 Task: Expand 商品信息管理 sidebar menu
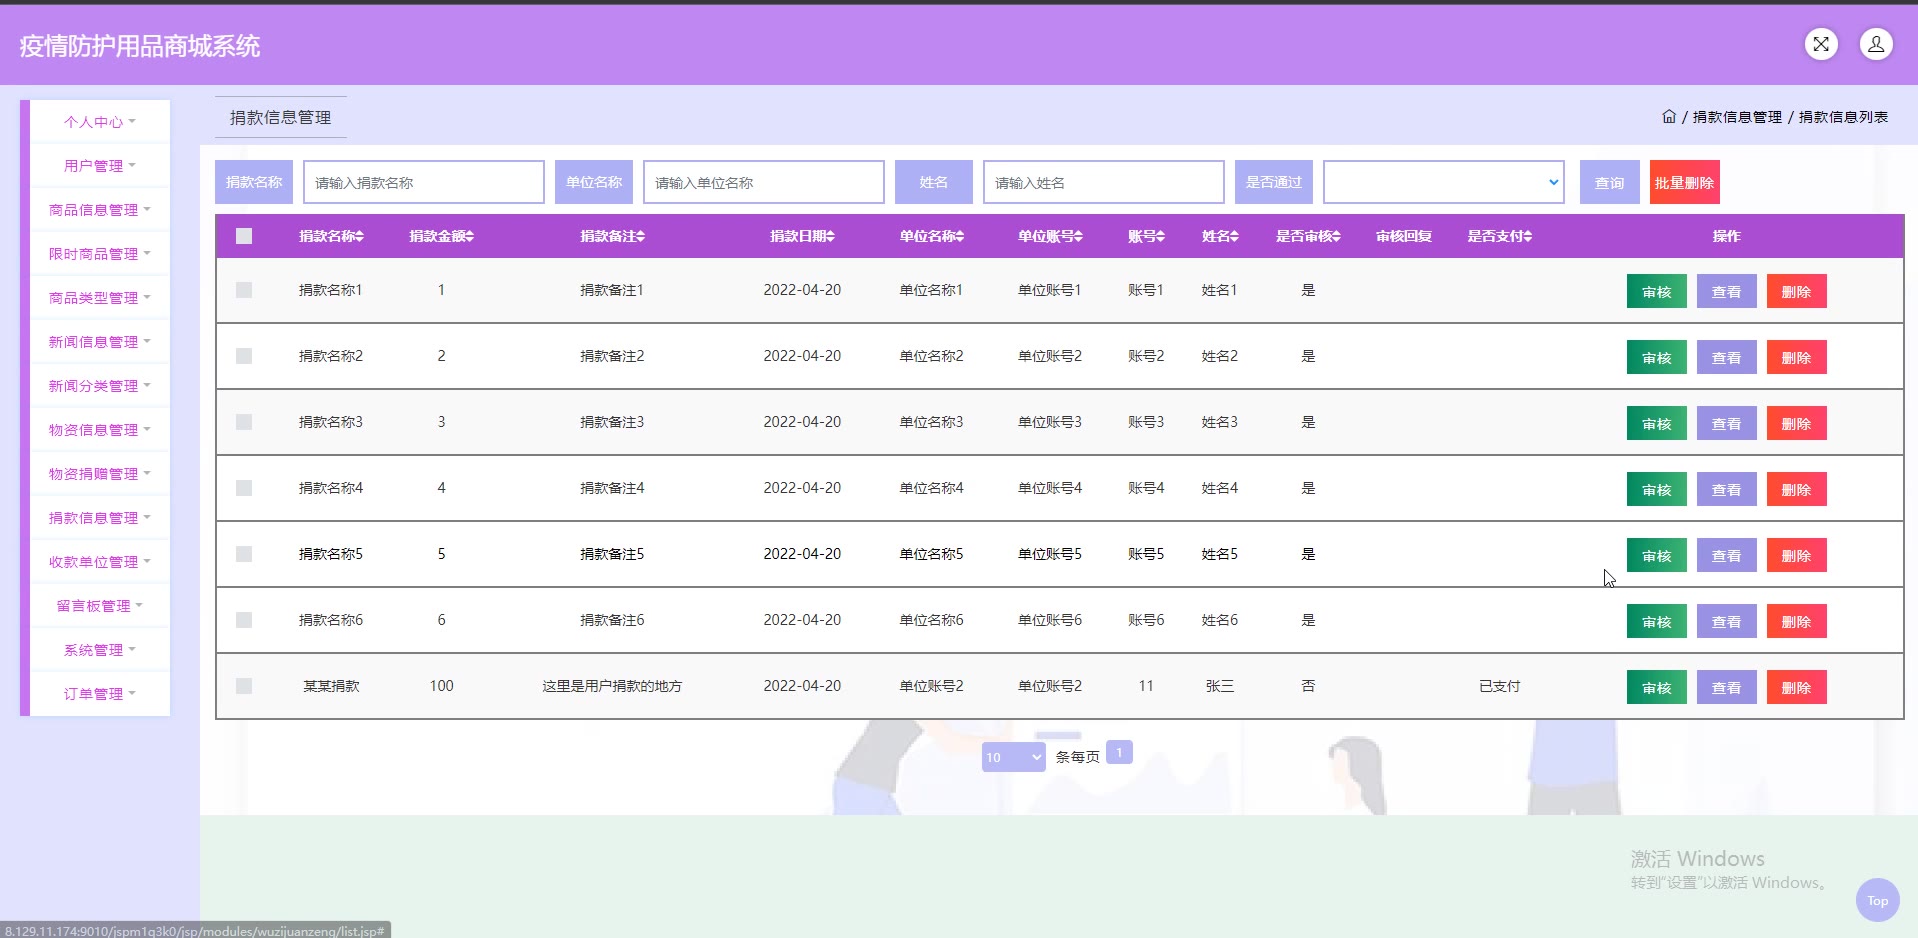(99, 210)
